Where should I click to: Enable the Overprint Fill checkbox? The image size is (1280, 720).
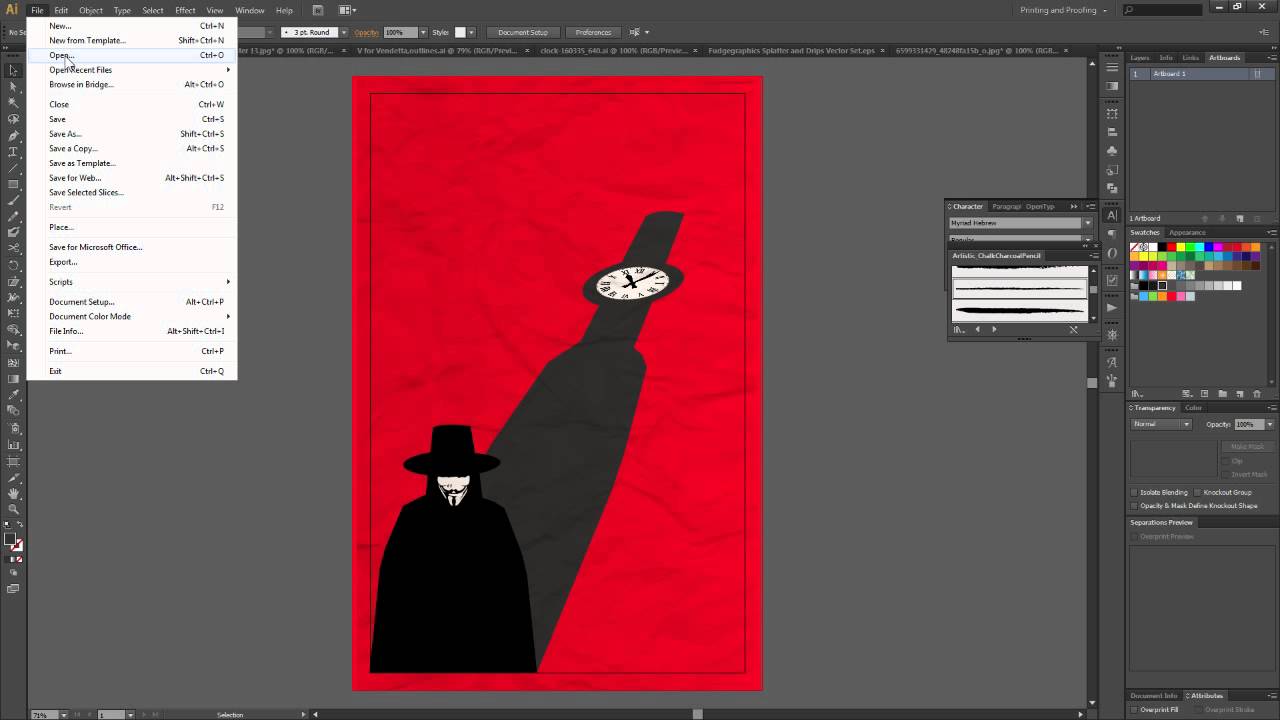(1134, 709)
